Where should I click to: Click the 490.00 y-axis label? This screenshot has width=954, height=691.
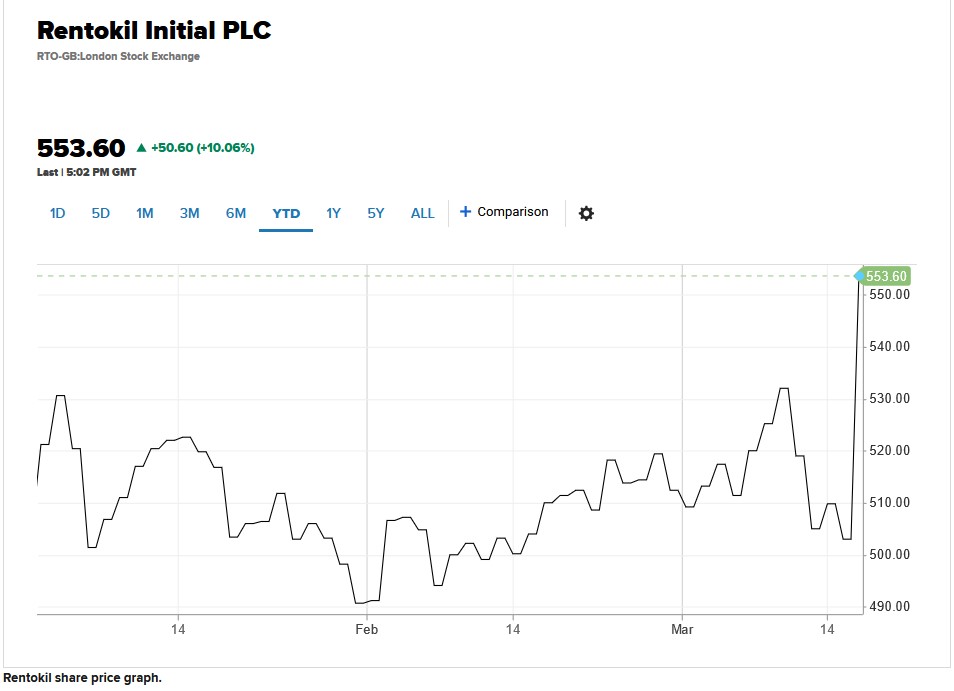[890, 606]
